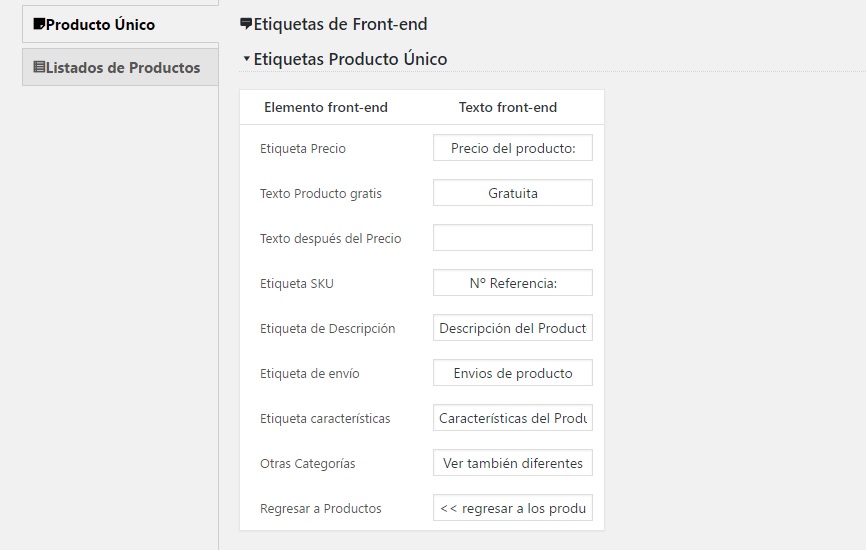Click the Texto front-end column header
Screen dimensions: 866x550
[508, 107]
